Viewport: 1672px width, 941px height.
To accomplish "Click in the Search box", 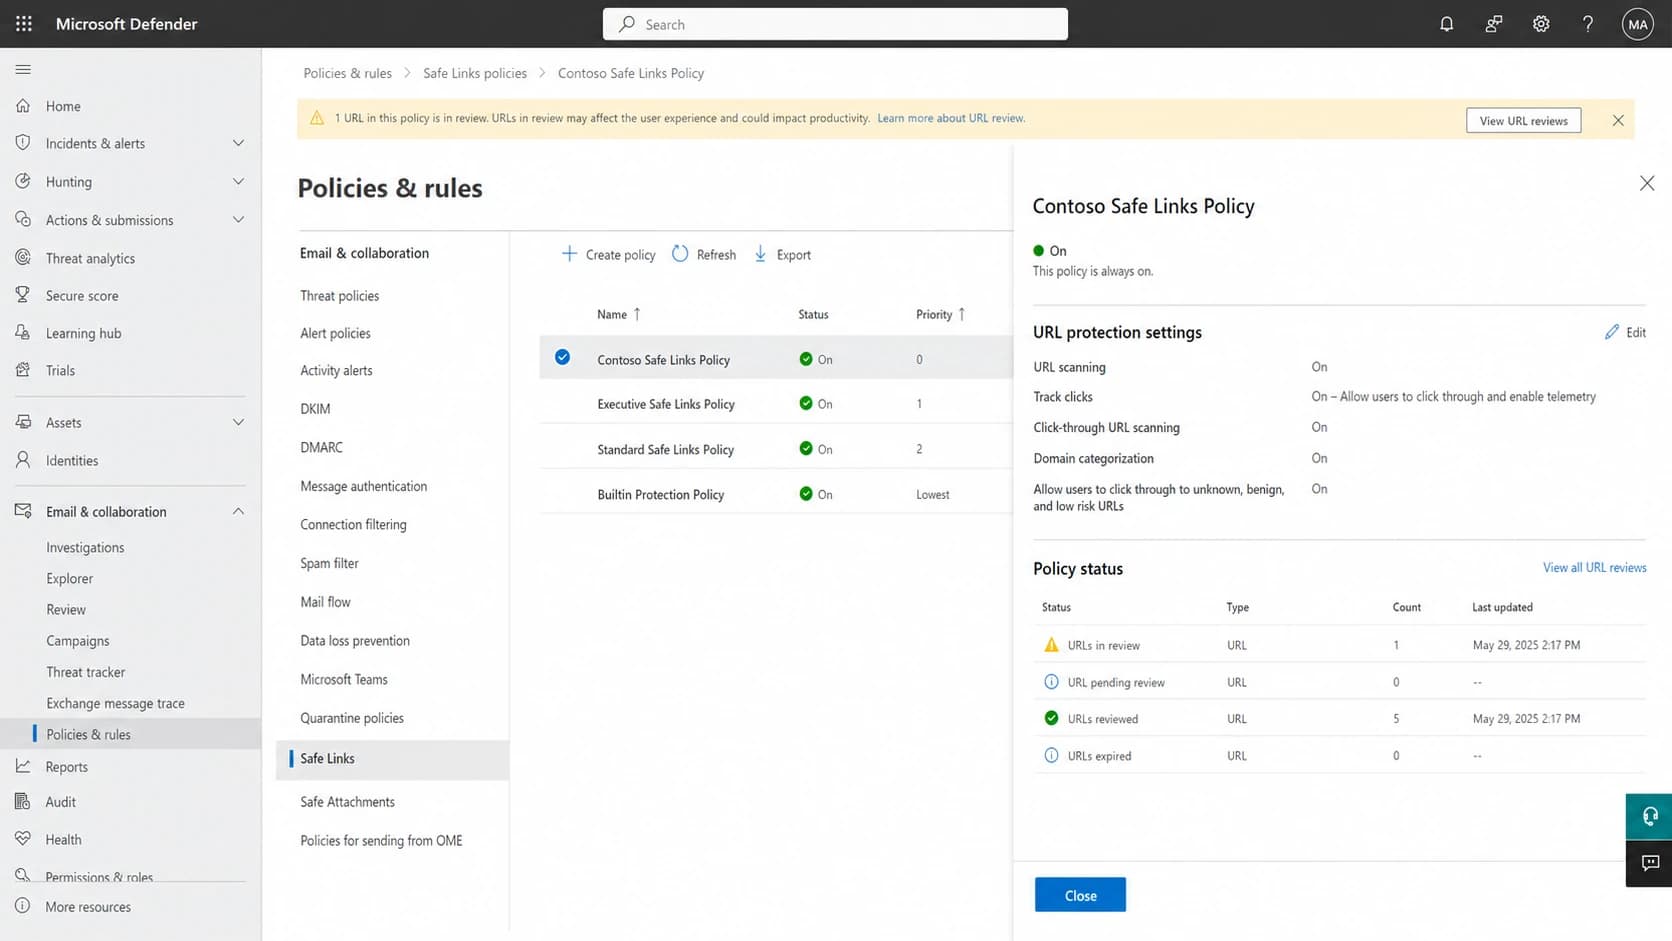I will point(835,24).
